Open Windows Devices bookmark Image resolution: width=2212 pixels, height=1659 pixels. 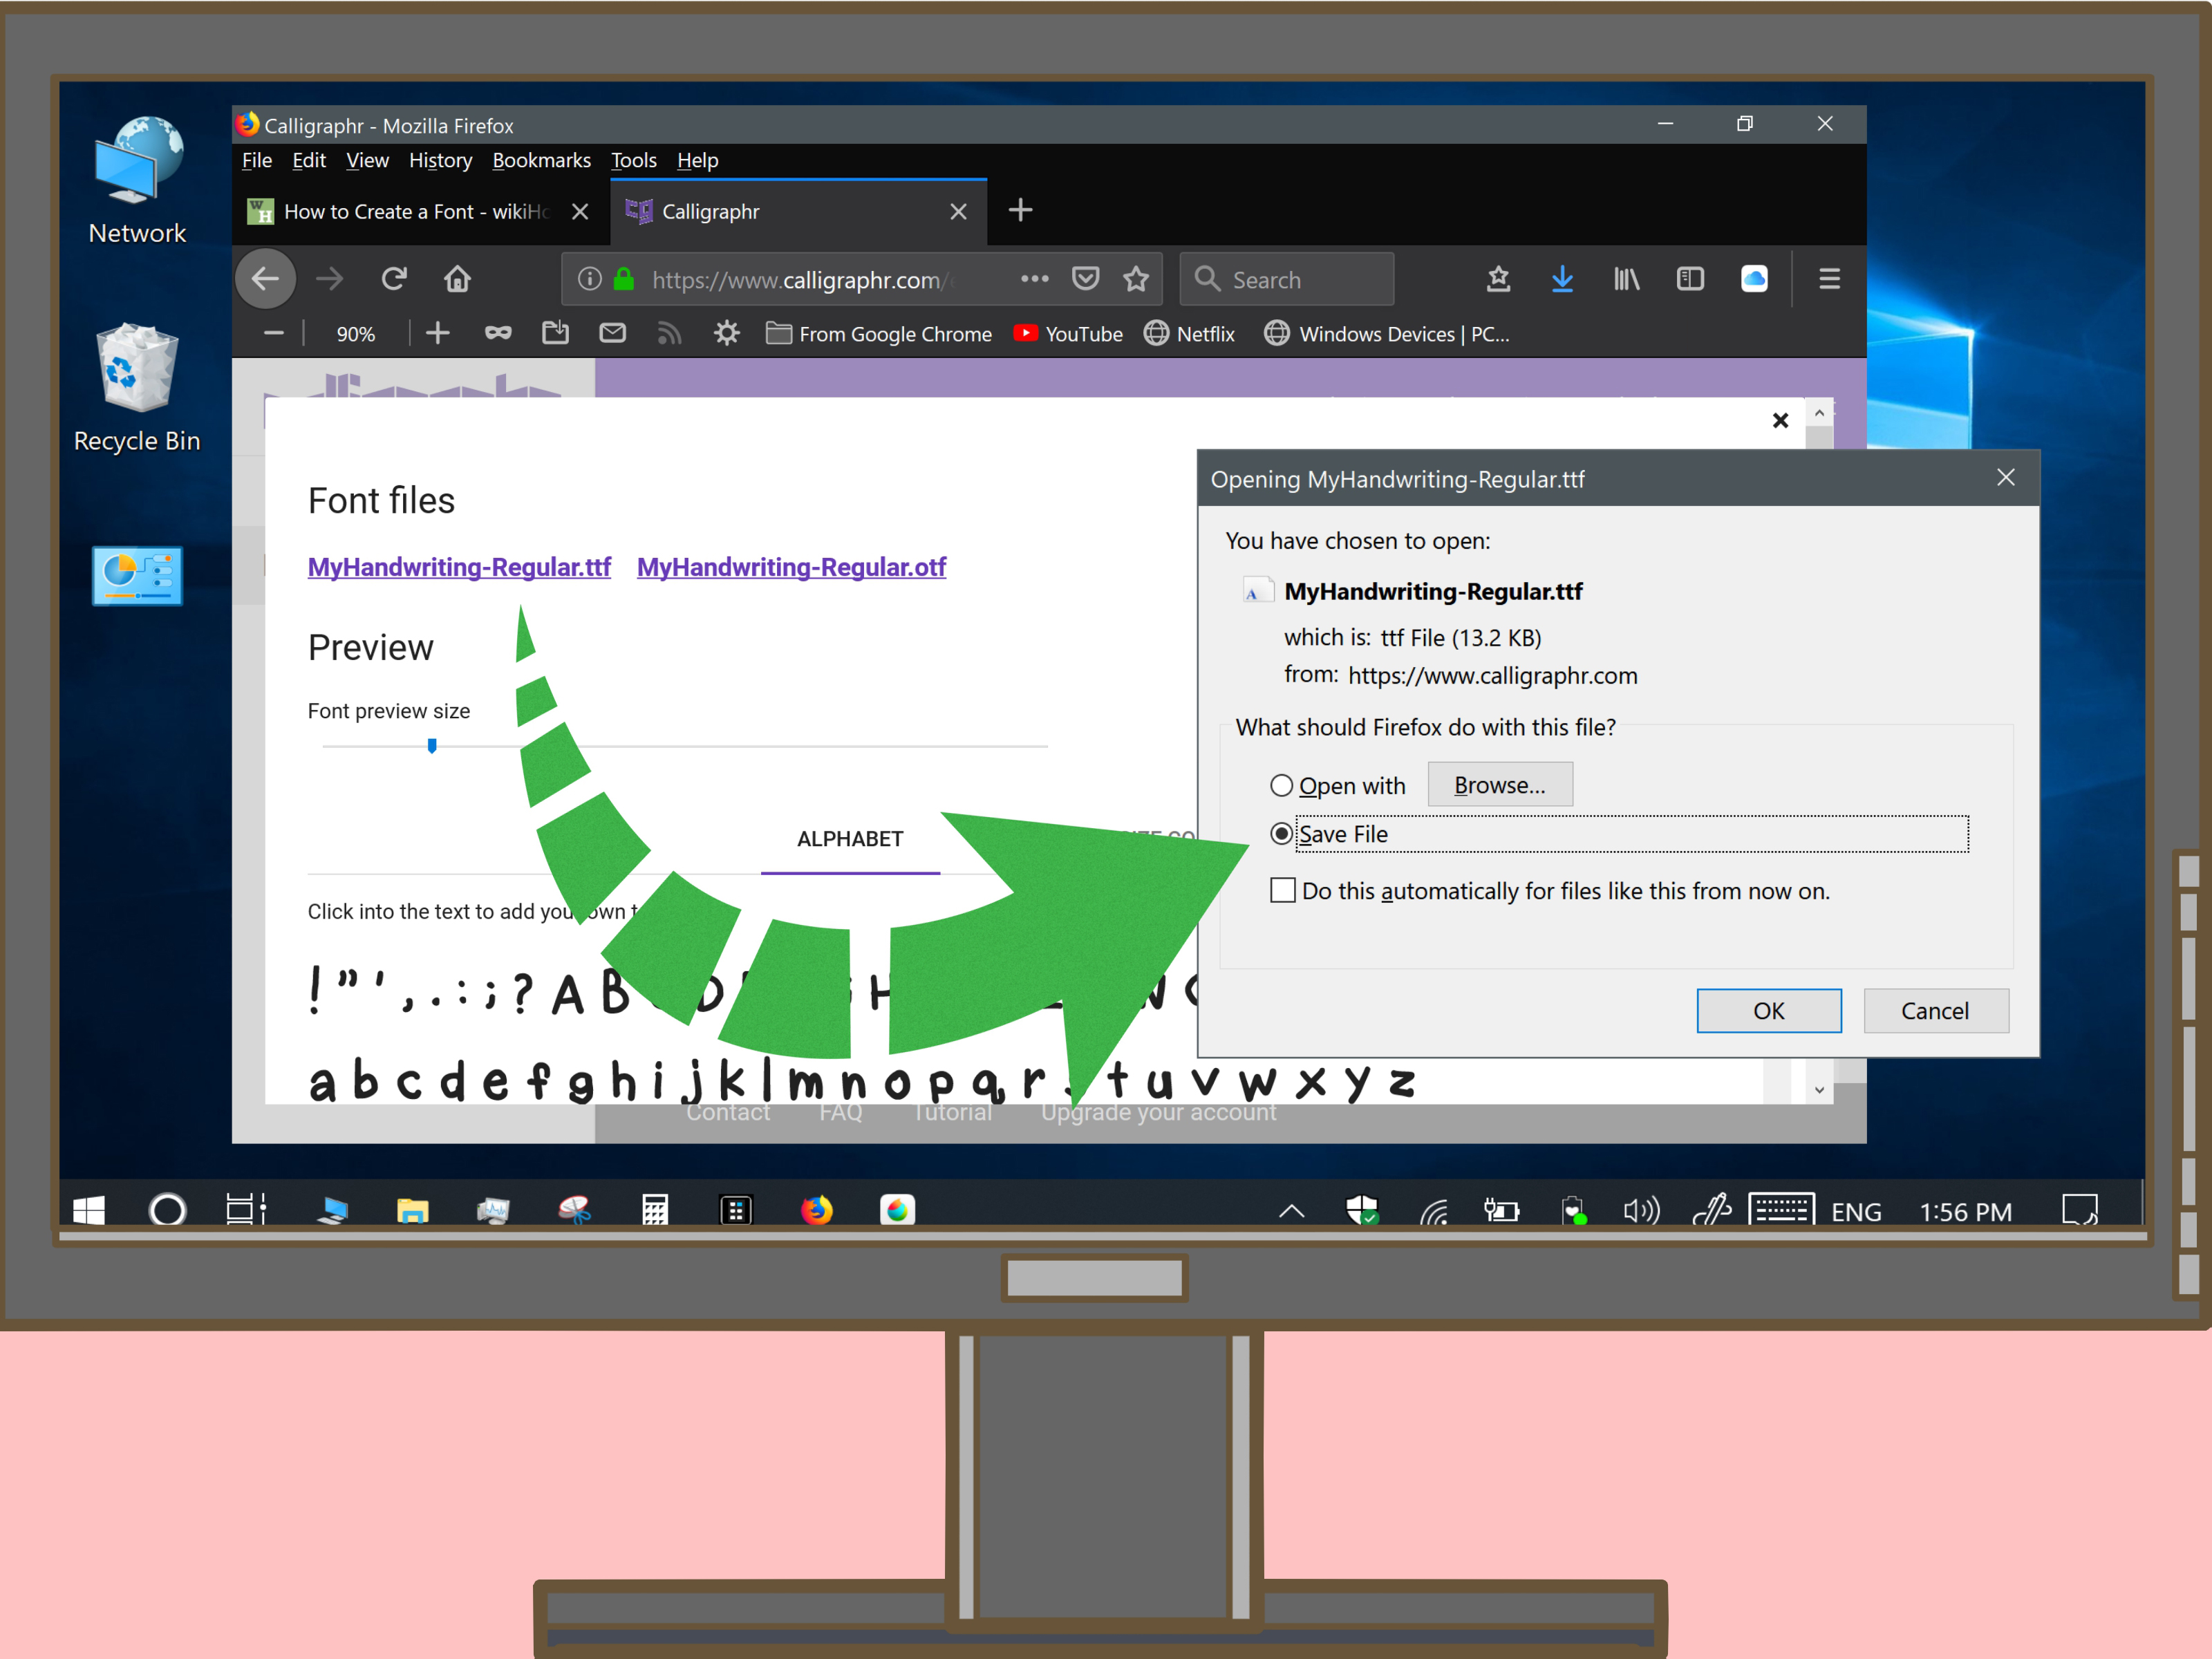coord(1387,334)
